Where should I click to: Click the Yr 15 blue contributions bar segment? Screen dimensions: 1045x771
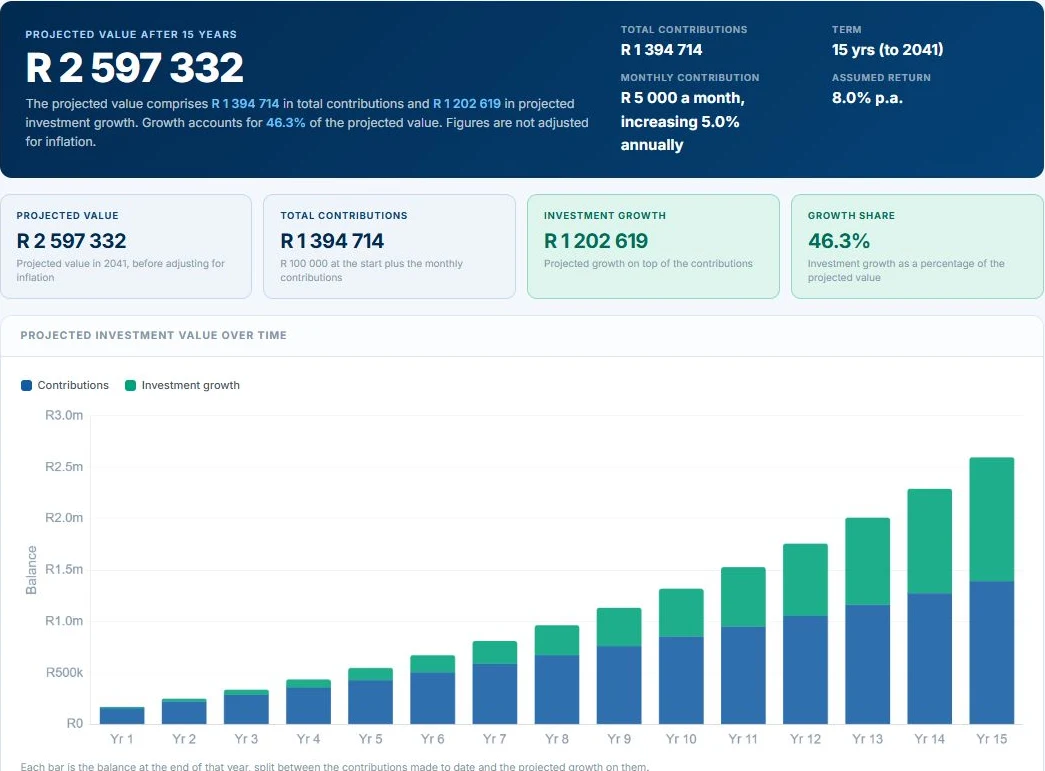(x=992, y=652)
